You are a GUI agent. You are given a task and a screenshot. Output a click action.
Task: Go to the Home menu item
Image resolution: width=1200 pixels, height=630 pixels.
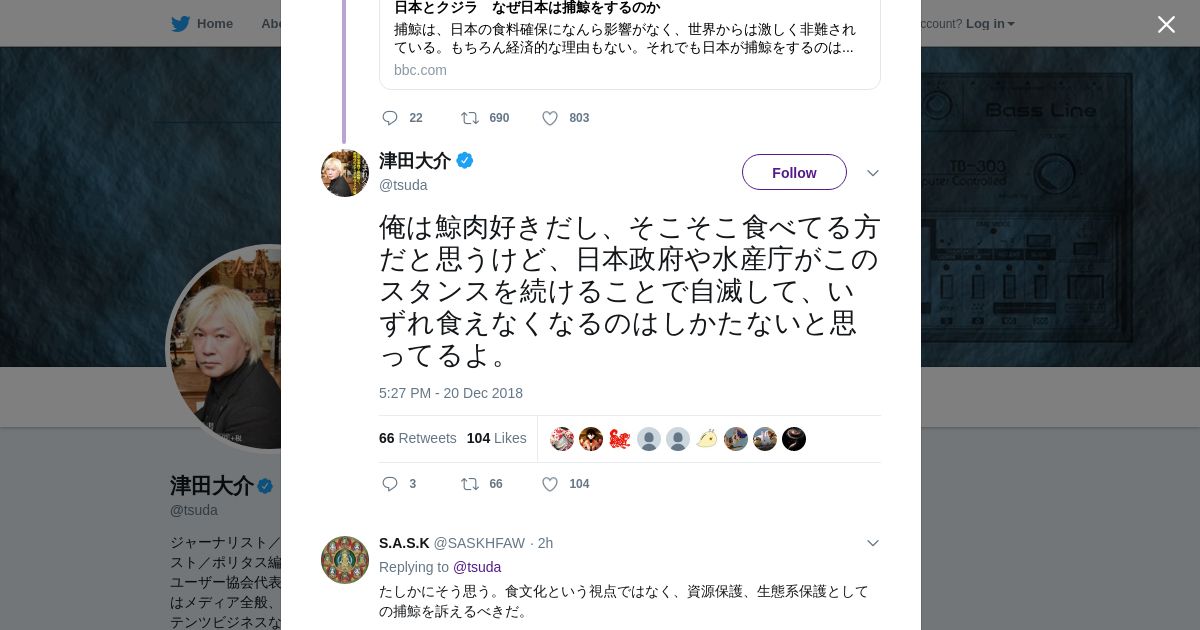[214, 24]
